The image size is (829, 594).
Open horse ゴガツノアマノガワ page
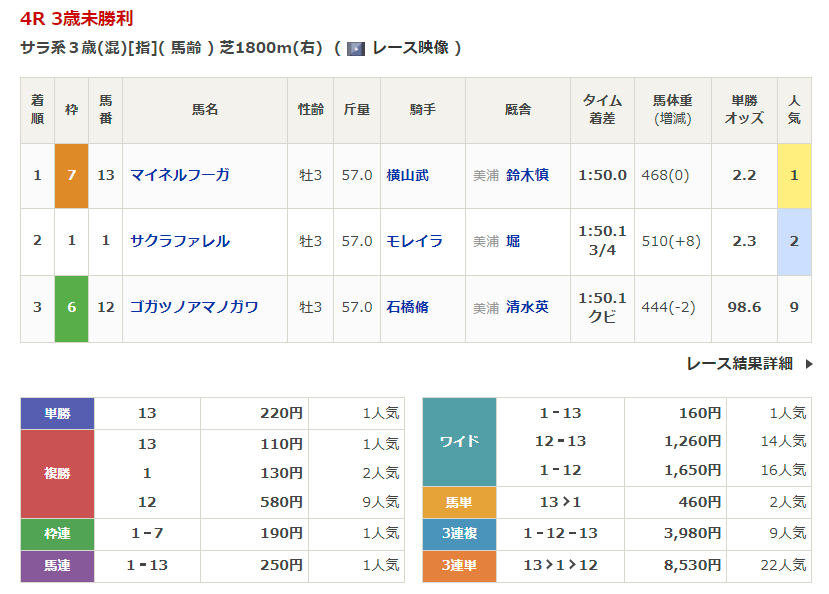click(194, 307)
